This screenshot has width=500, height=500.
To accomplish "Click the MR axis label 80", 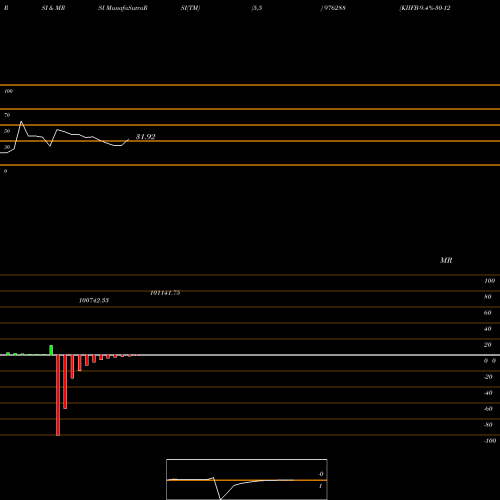I will click(488, 297).
